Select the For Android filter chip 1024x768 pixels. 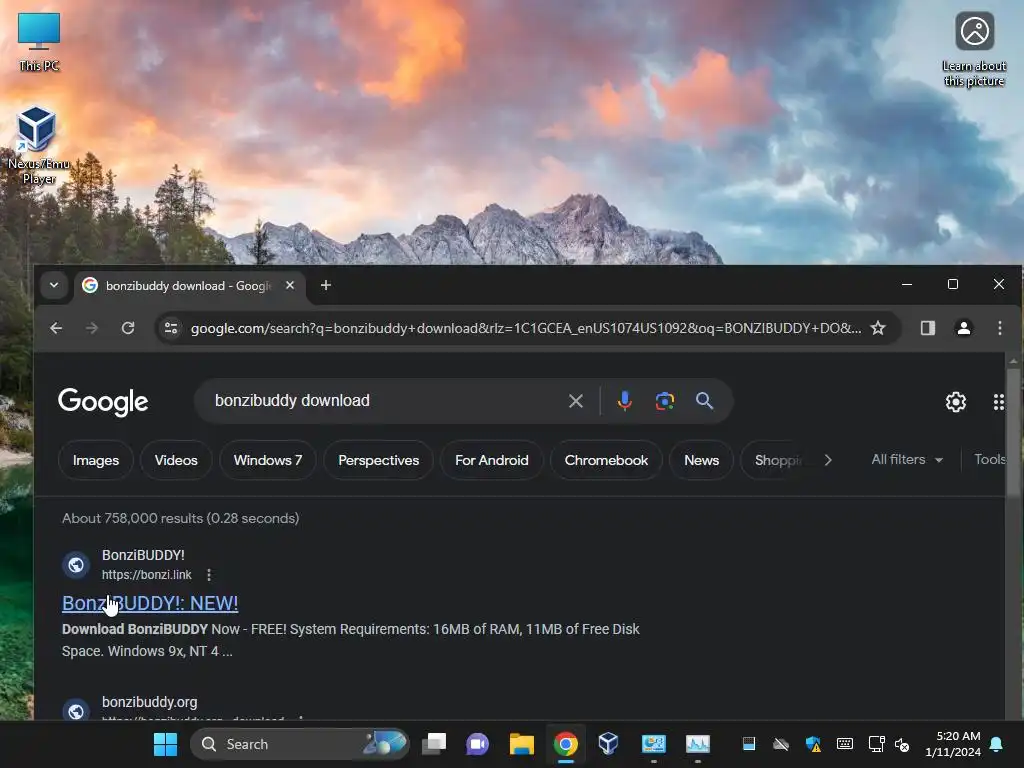coord(492,460)
